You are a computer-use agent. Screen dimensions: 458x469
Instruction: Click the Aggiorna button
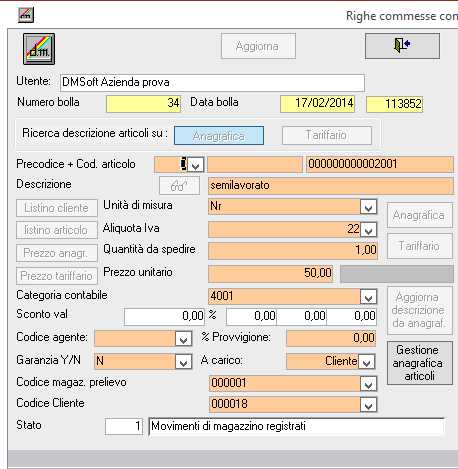tap(258, 46)
